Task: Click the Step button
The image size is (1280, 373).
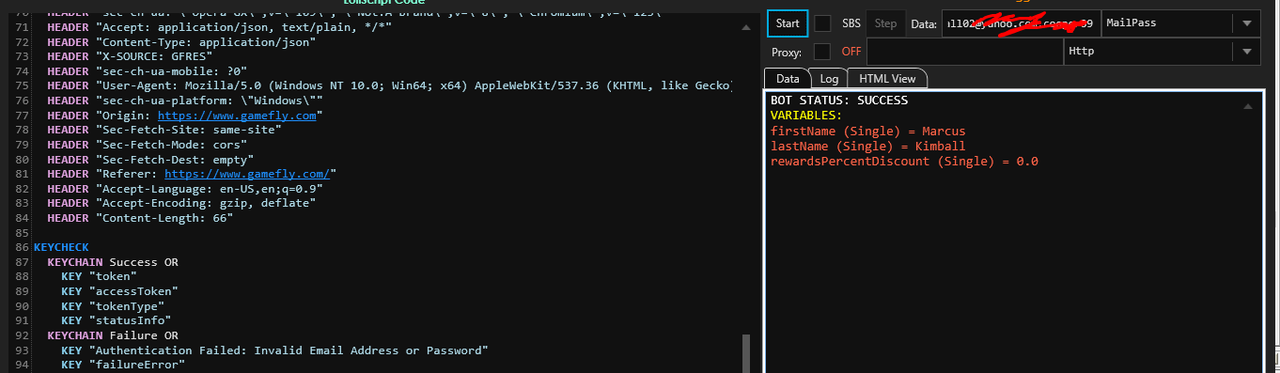Action: [886, 23]
